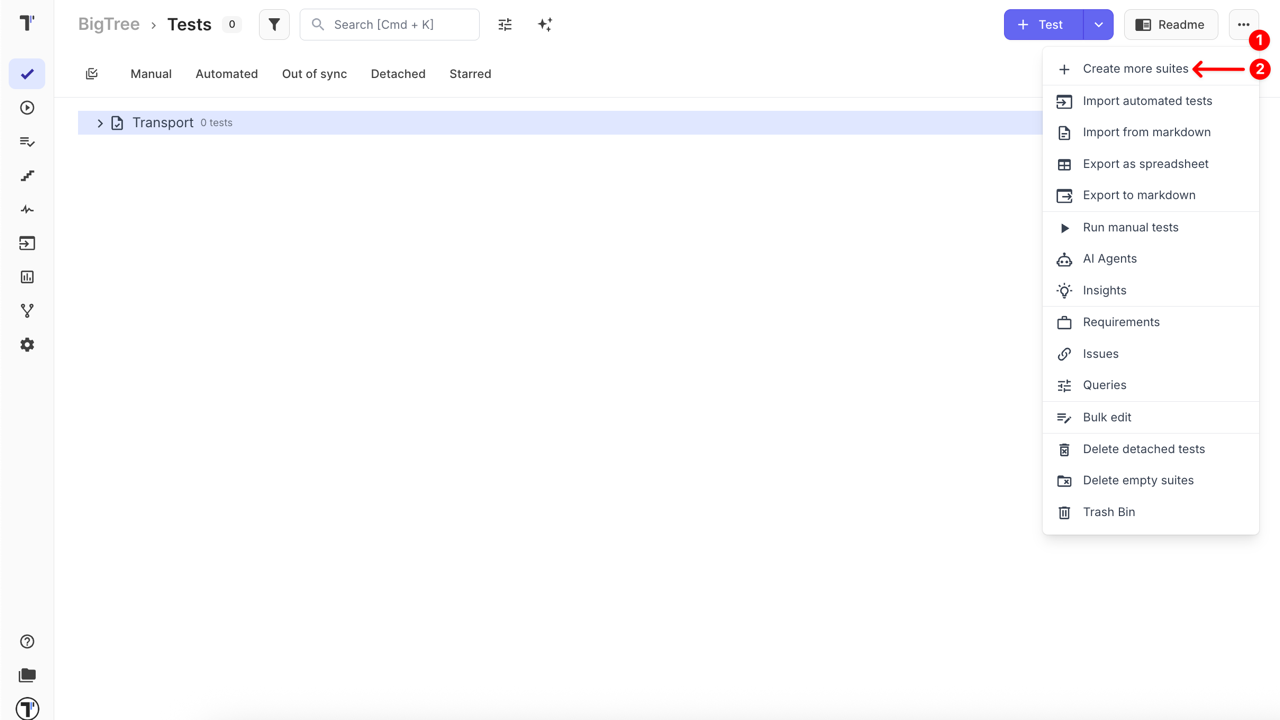Image resolution: width=1280 pixels, height=720 pixels.
Task: Open the branching icon in the sidebar
Action: click(27, 310)
